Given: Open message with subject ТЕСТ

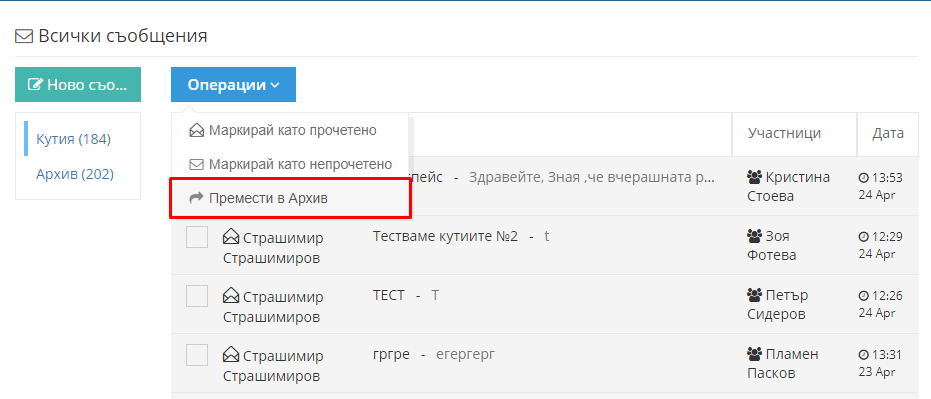Looking at the screenshot, I should click(389, 295).
